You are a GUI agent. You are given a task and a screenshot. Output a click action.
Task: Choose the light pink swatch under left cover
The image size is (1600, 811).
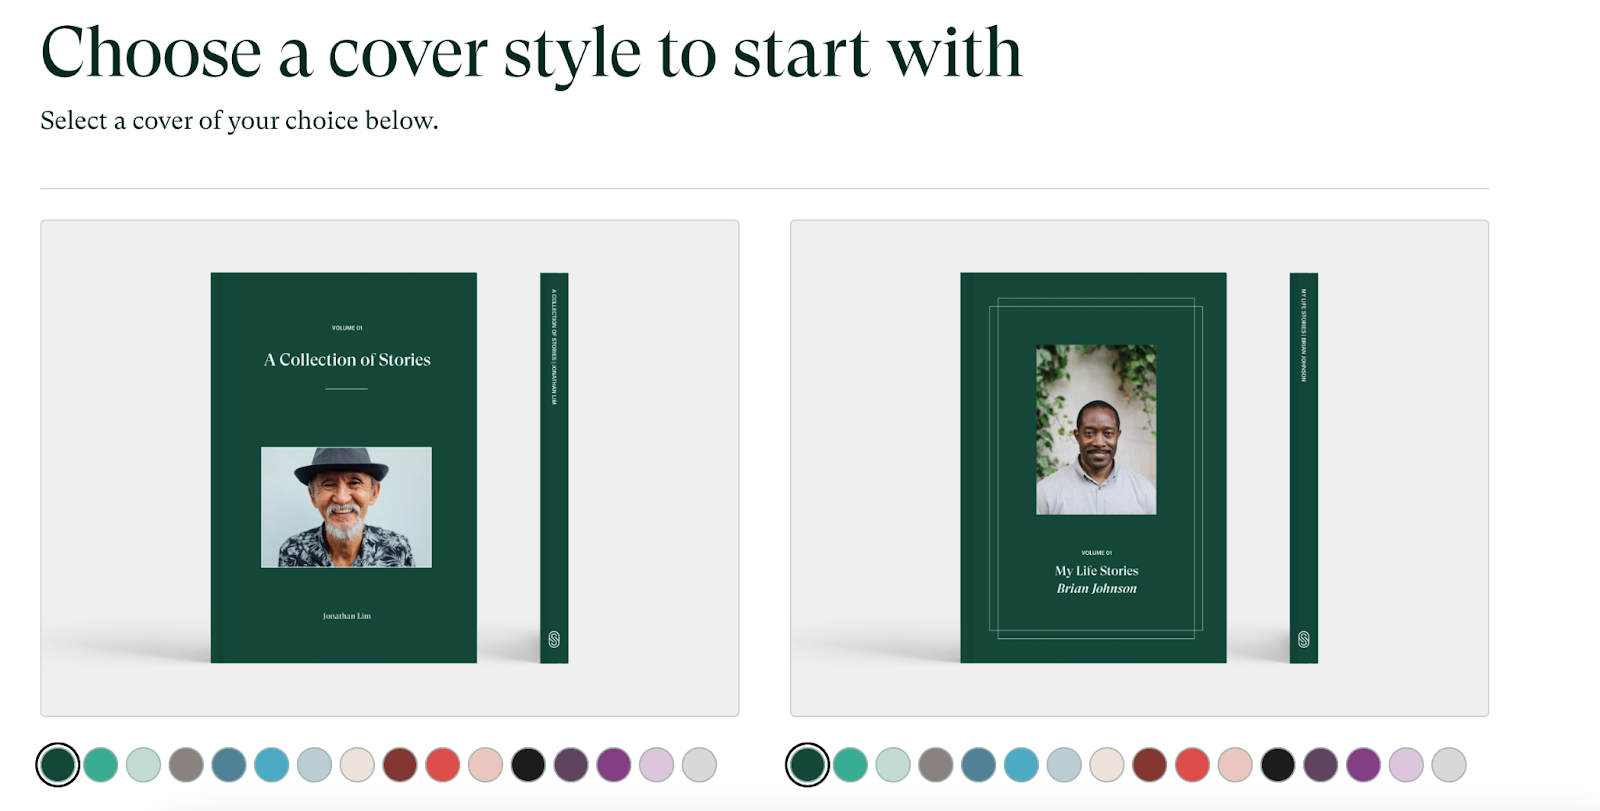point(486,765)
